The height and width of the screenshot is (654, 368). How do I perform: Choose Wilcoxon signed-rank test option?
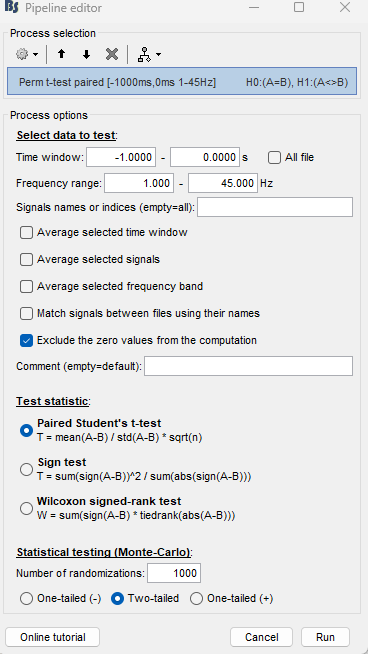click(26, 508)
